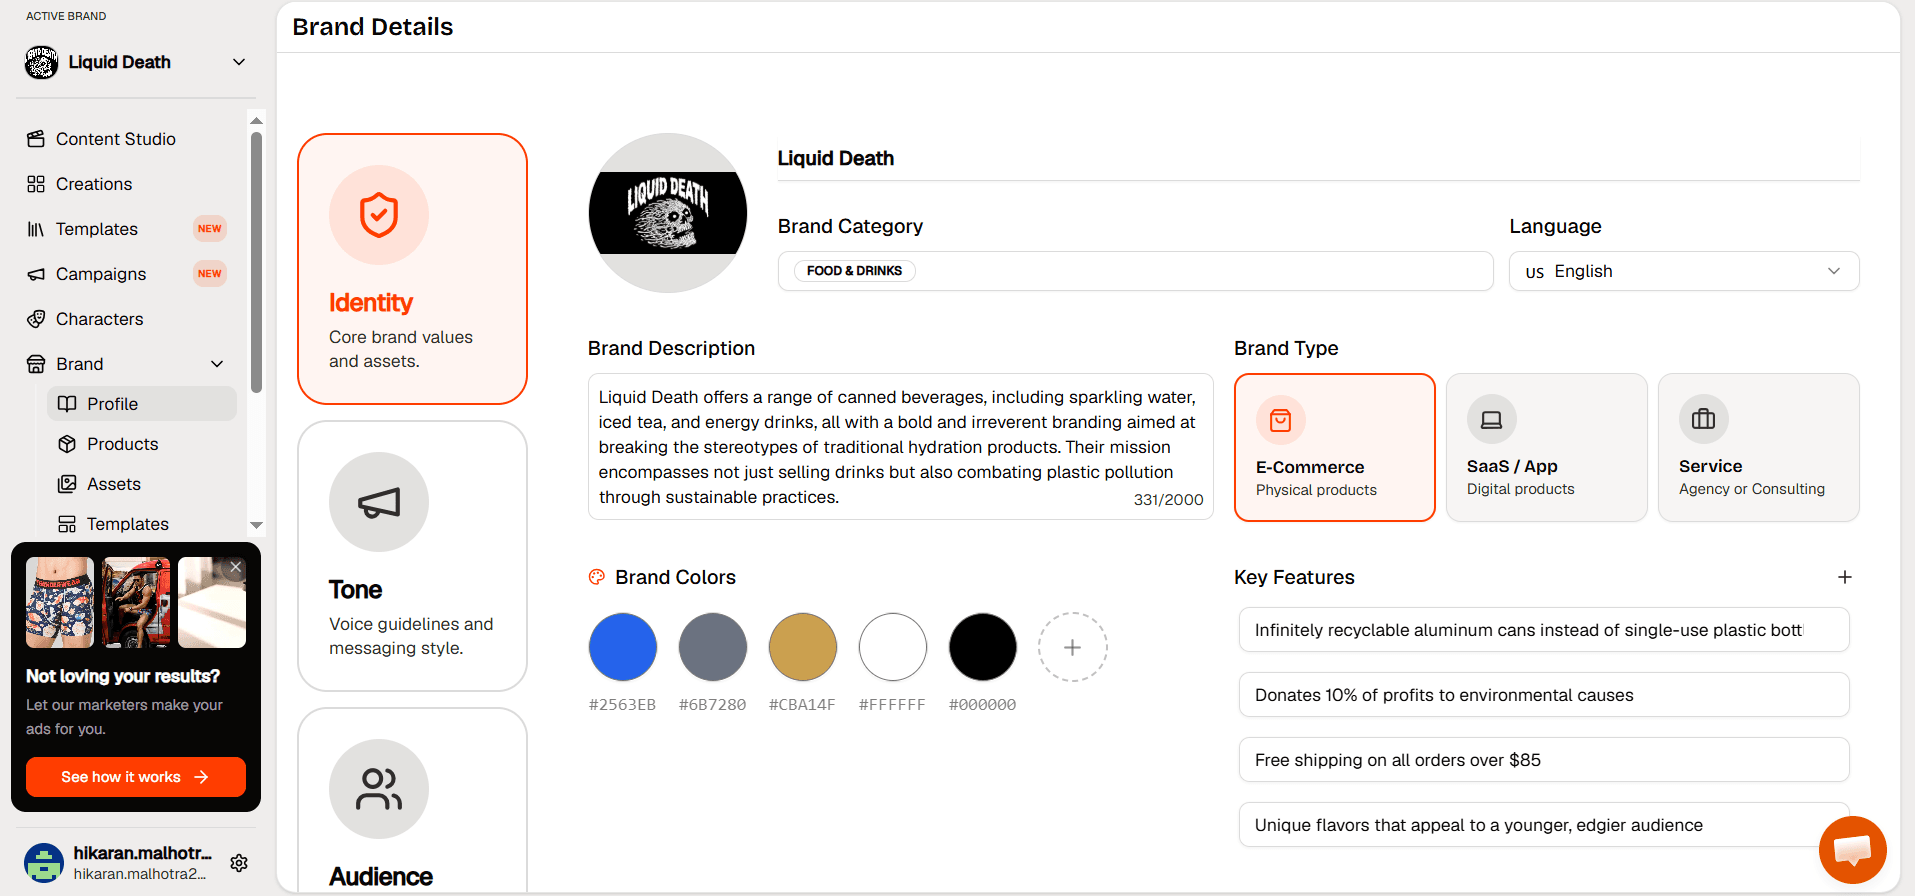
Task: Select the blue #2563EB color swatch
Action: [623, 647]
